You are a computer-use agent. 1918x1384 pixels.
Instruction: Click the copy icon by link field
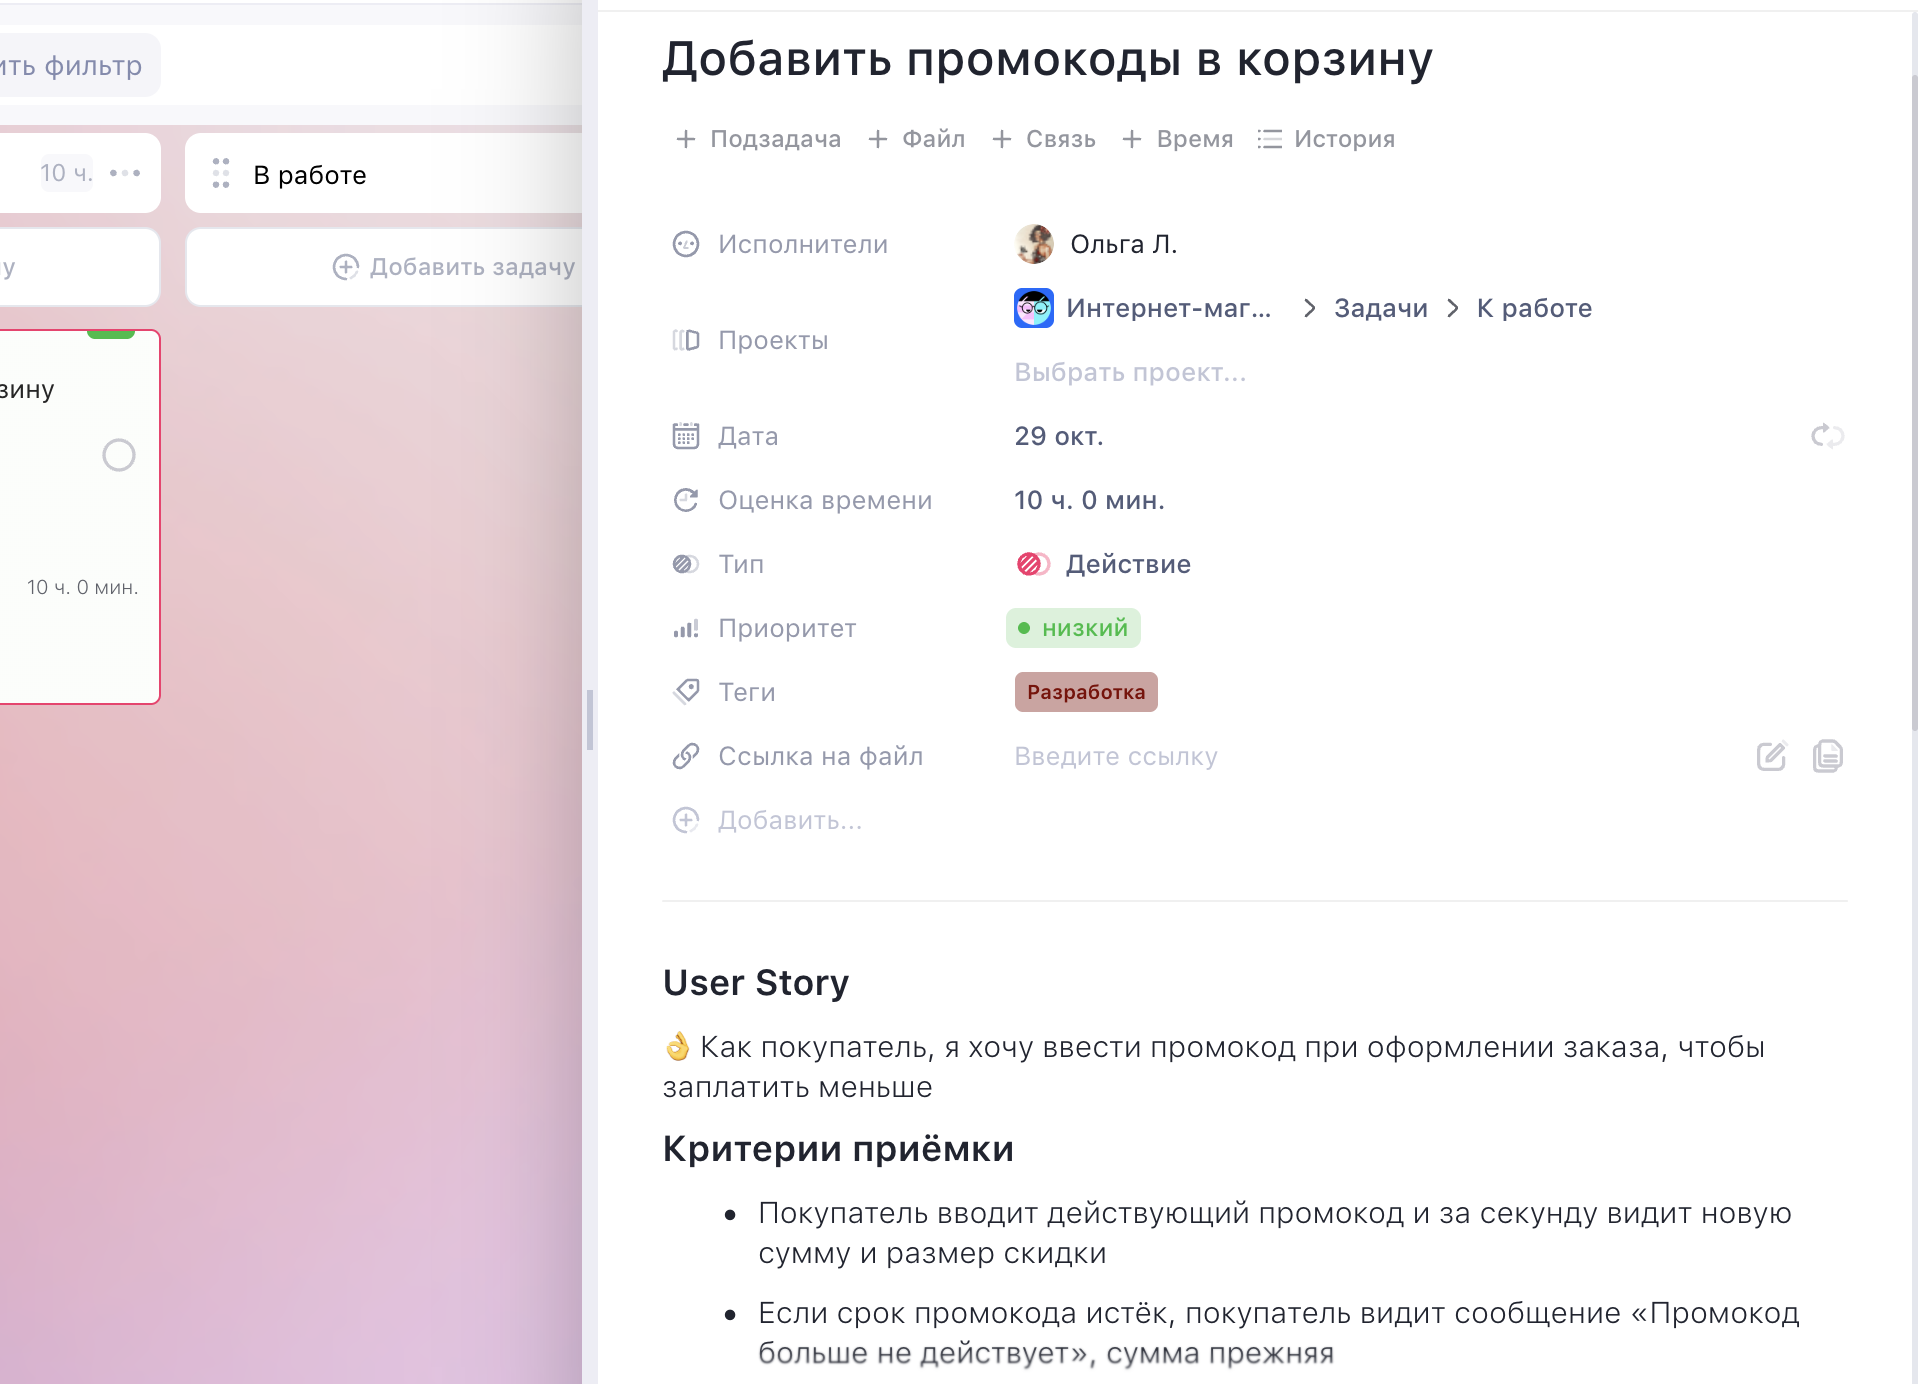click(x=1827, y=756)
